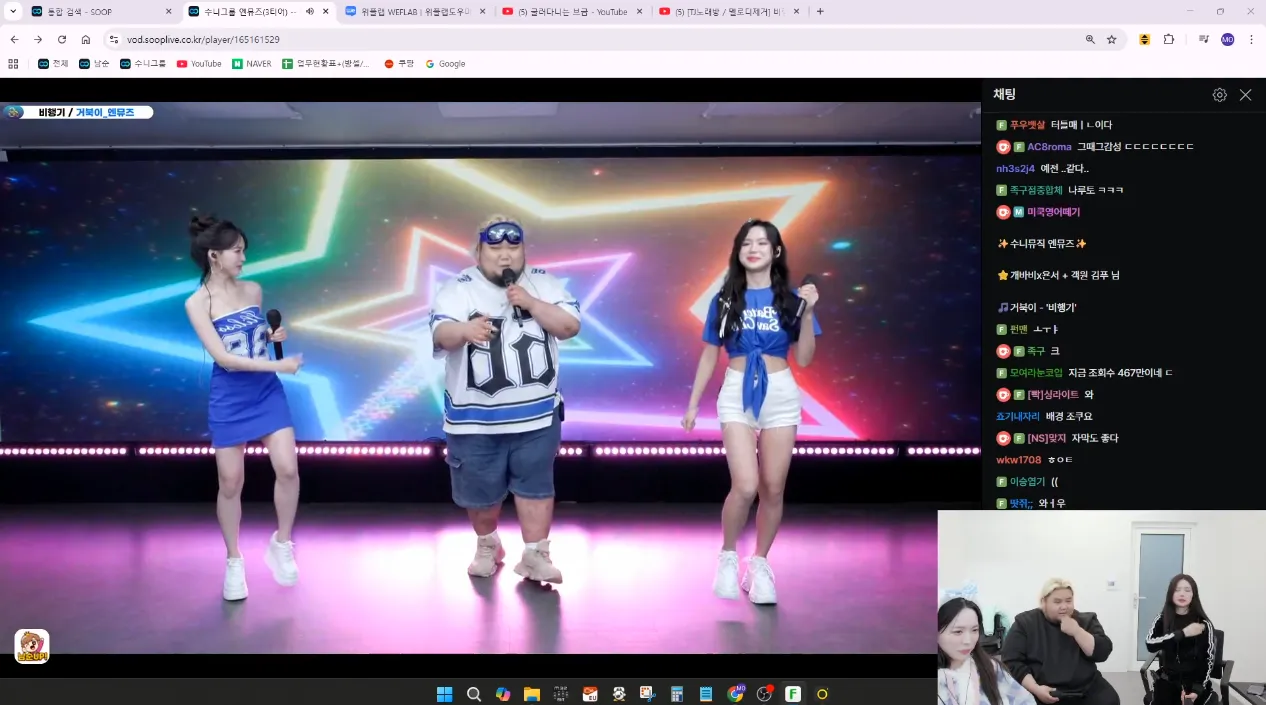This screenshot has width=1266, height=705.
Task: Open Chrome's three-dot menu
Action: point(1251,40)
